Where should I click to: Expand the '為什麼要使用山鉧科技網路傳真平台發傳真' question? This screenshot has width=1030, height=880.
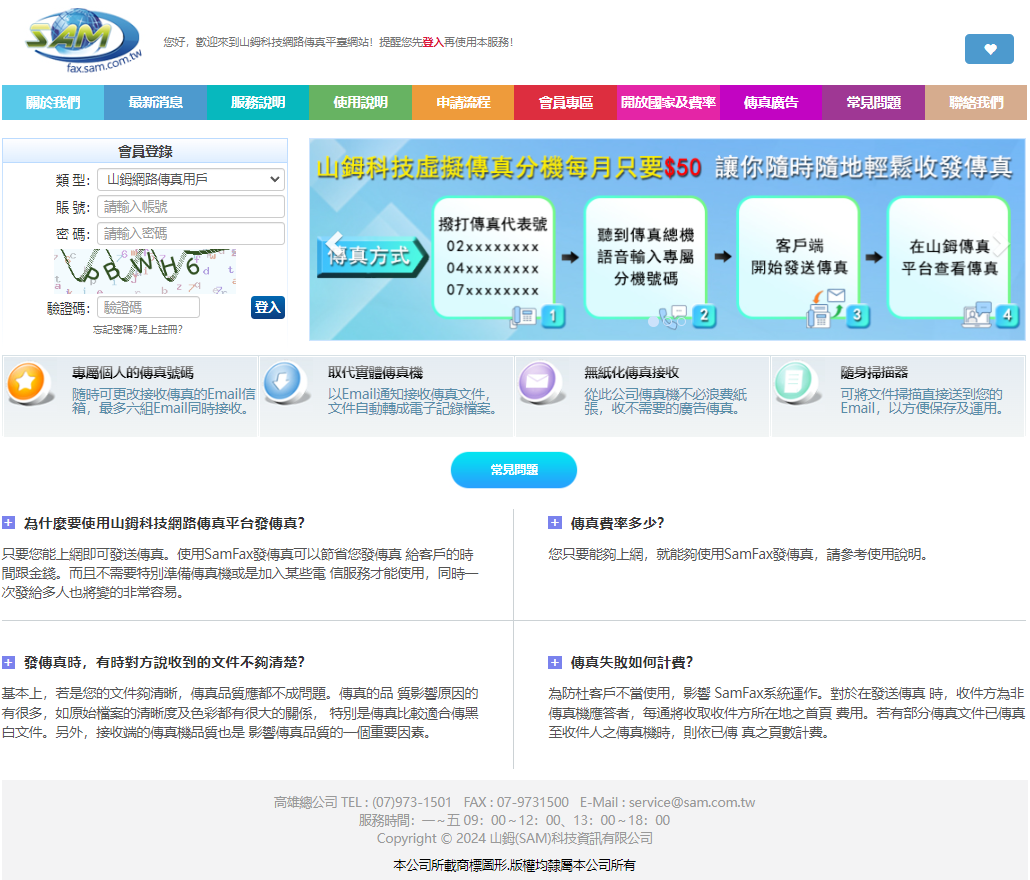tap(9, 523)
